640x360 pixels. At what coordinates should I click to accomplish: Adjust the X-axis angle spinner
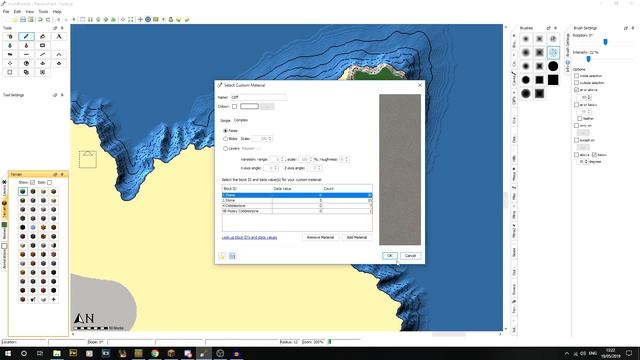click(x=270, y=168)
